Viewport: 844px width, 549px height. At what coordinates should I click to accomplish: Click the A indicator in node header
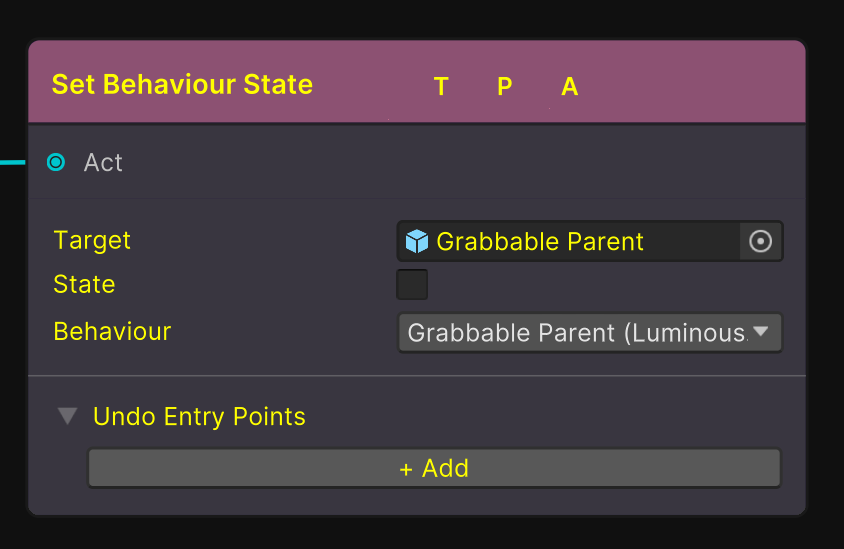point(570,87)
